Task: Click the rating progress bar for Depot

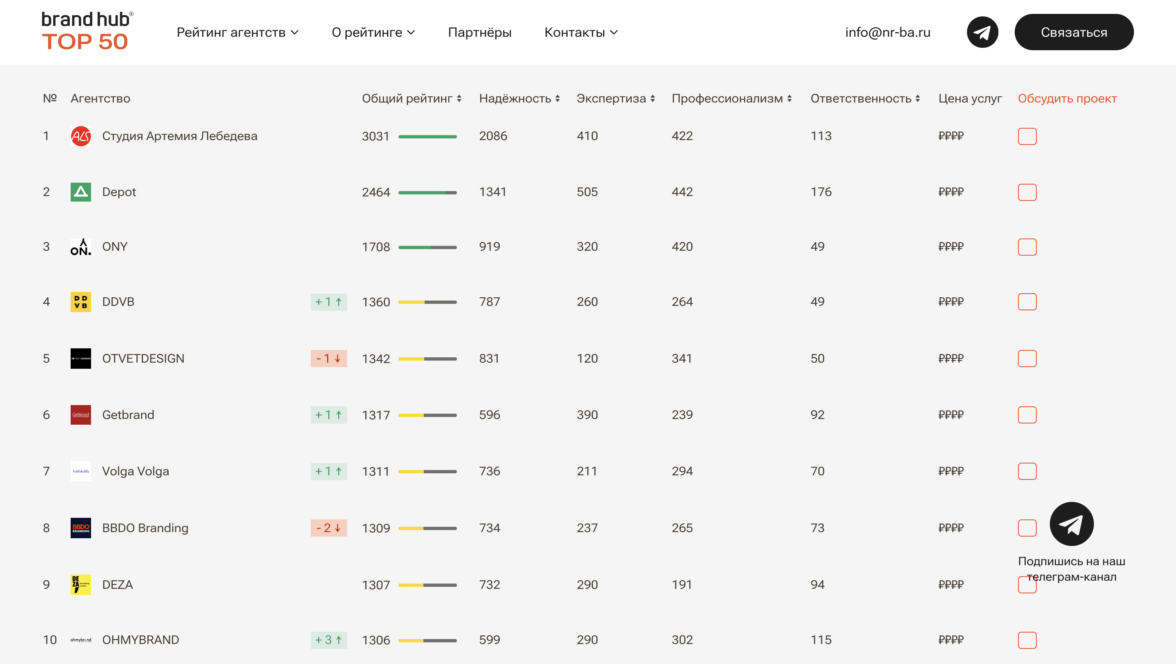Action: (427, 192)
